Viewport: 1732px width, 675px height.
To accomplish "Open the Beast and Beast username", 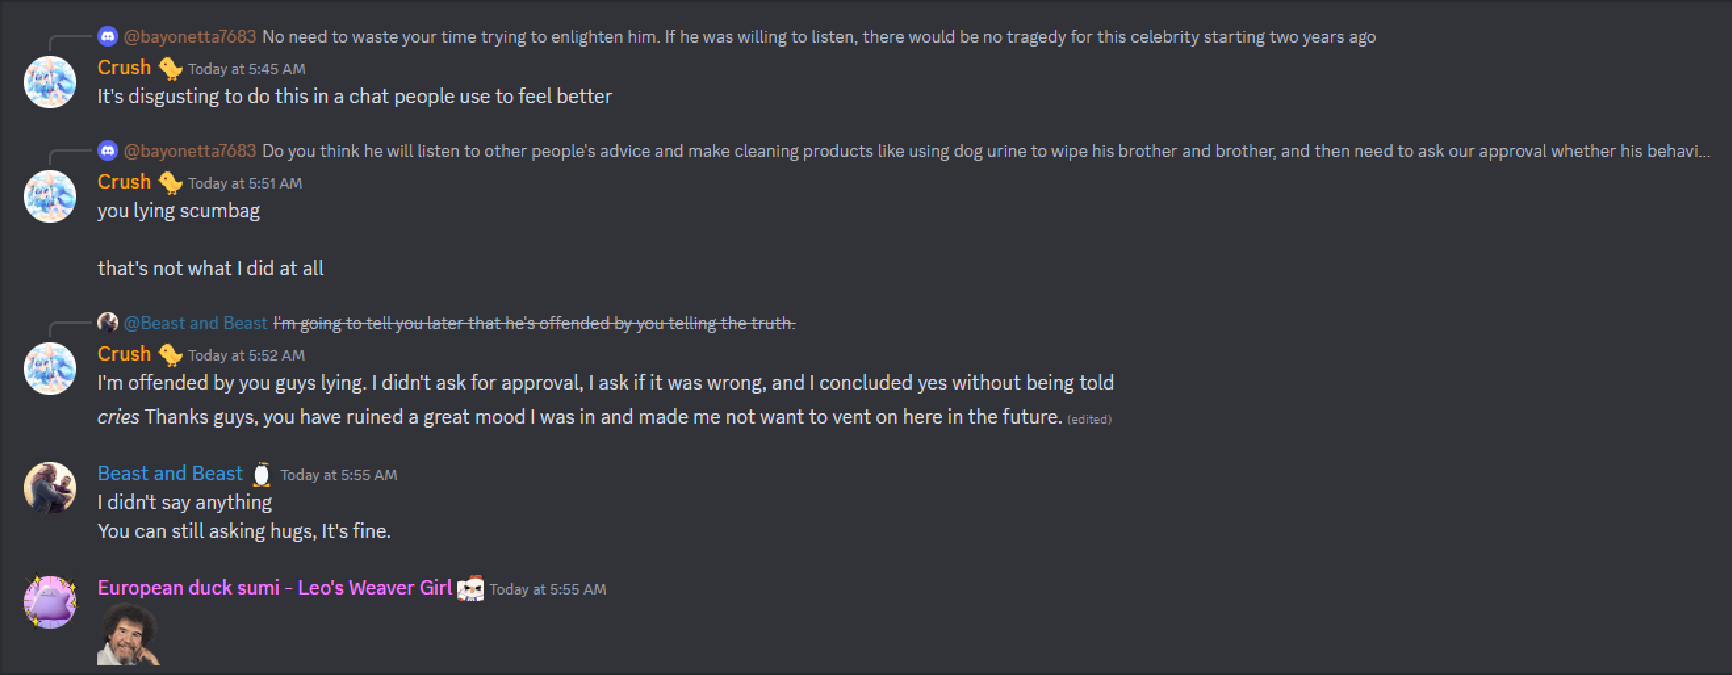I will pos(170,474).
